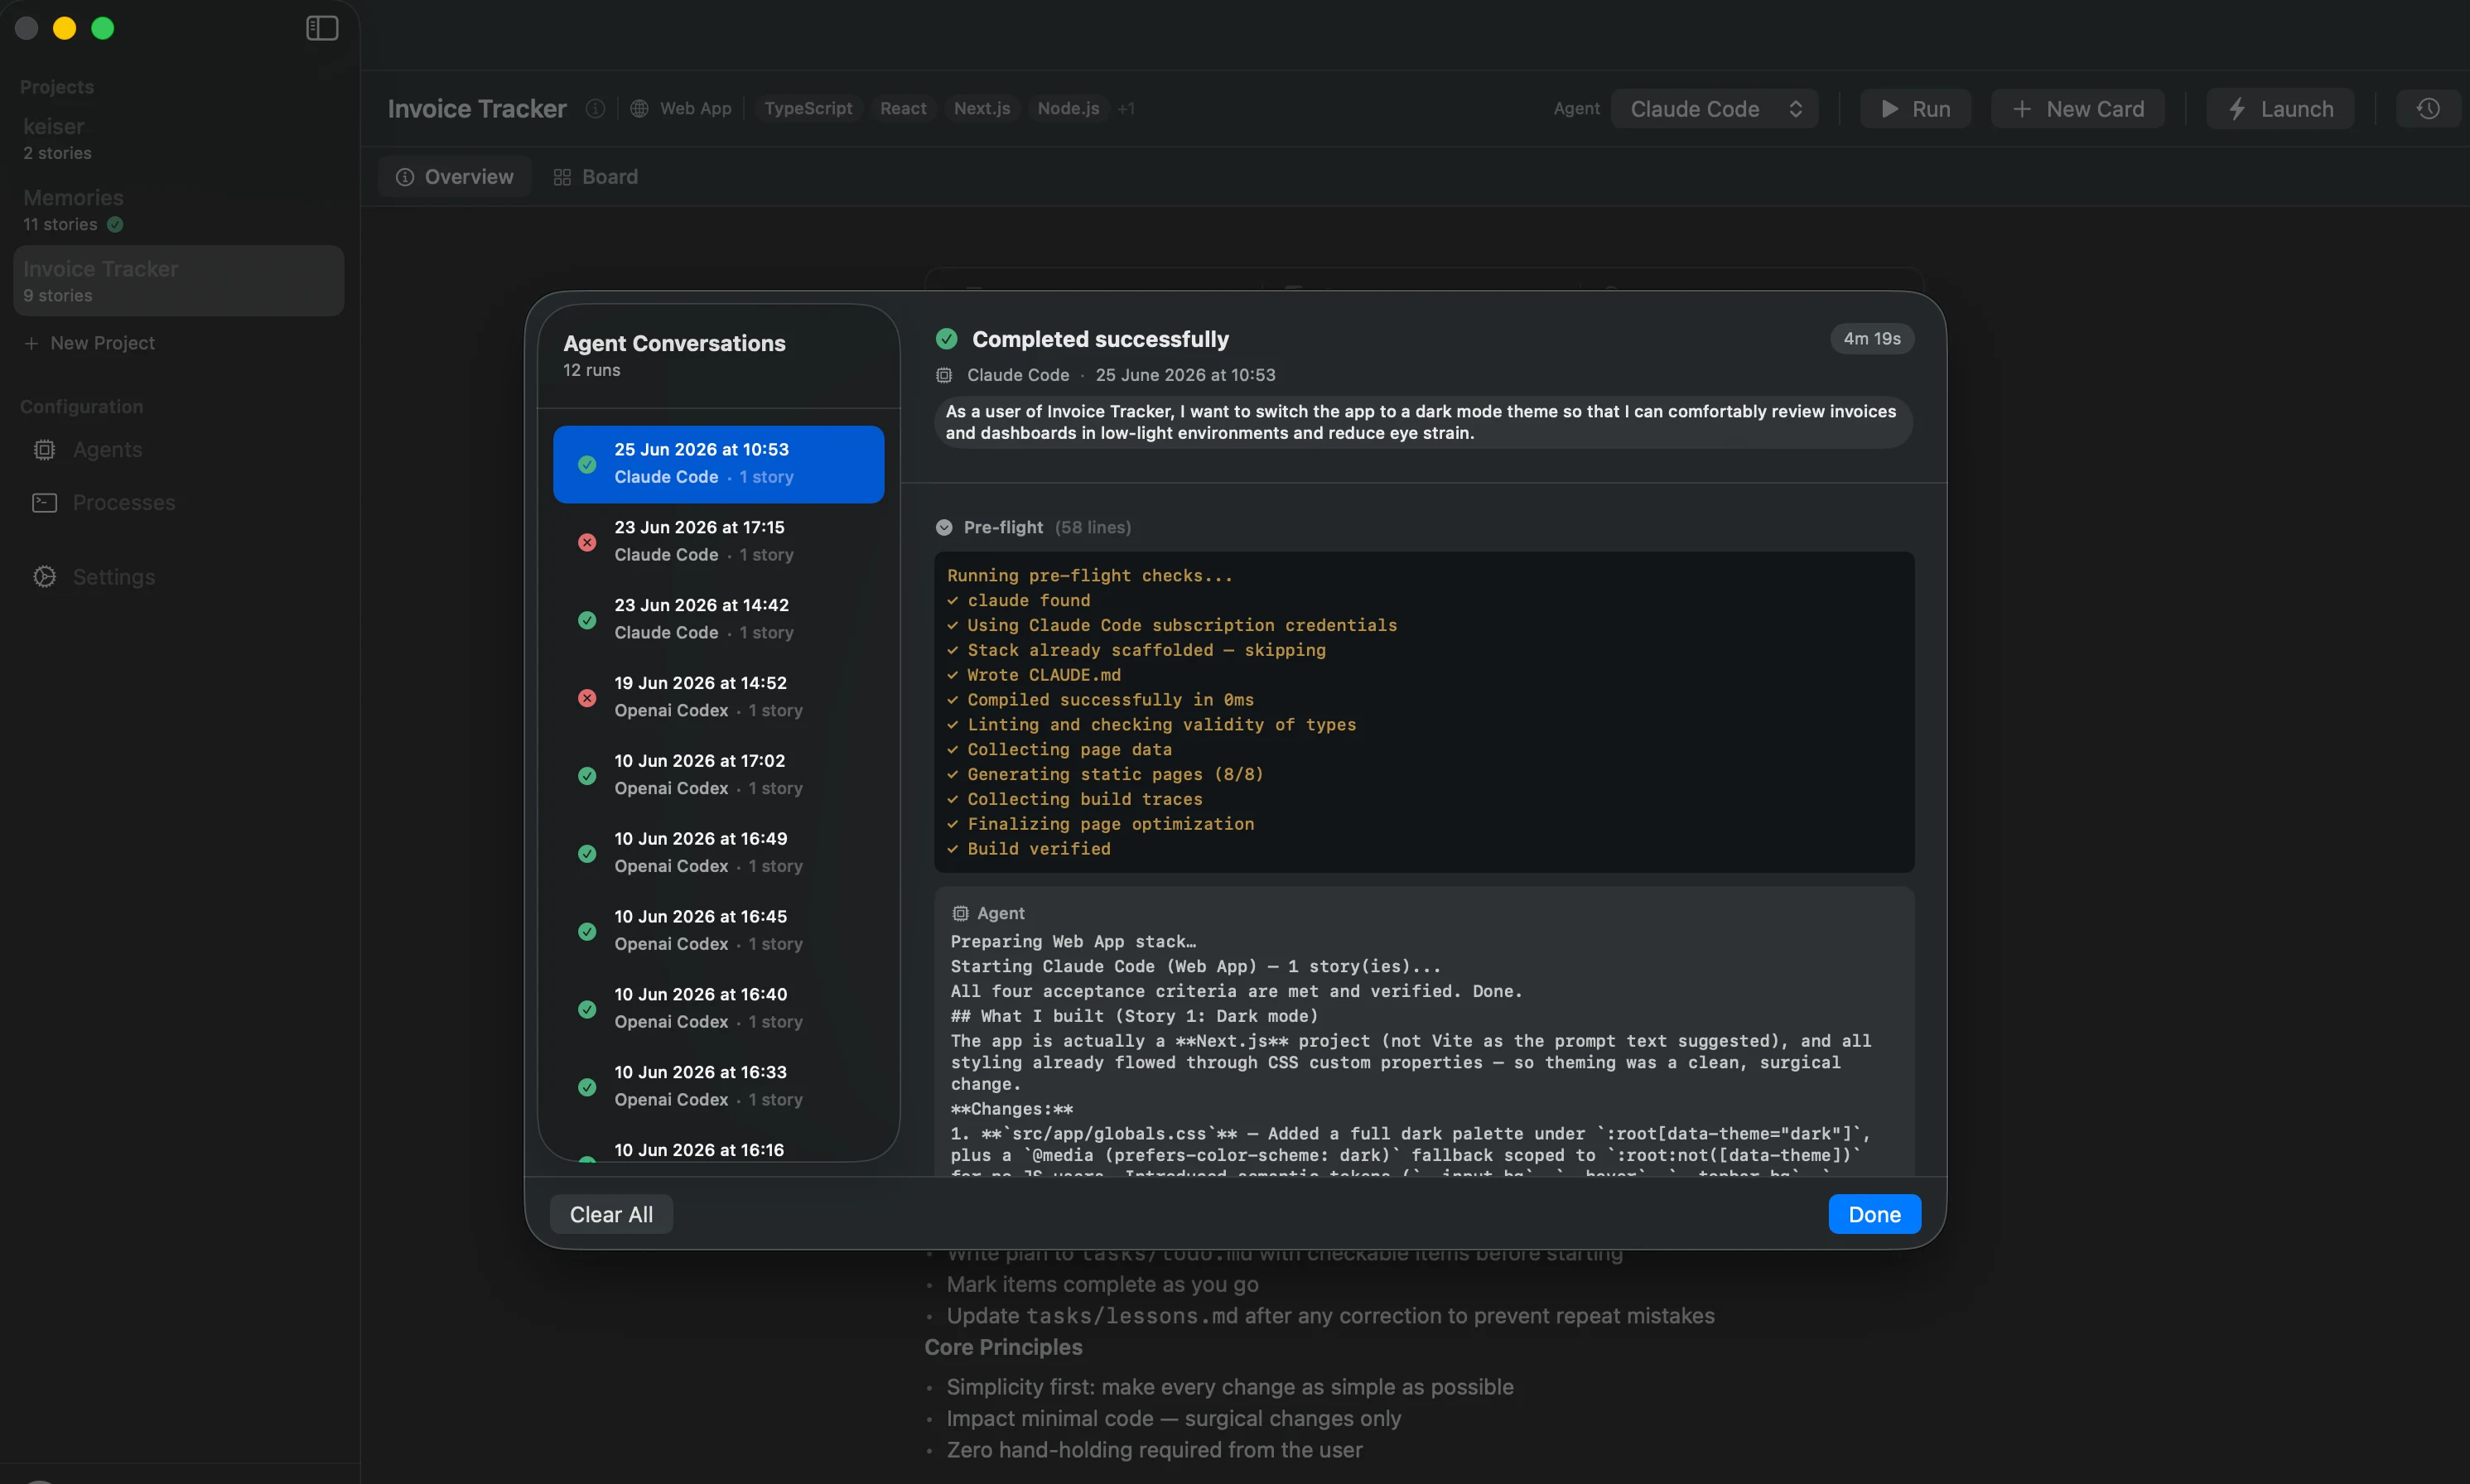Viewport: 2470px width, 1484px height.
Task: Click green status icon for 23 Jun 14:42
Action: click(587, 620)
